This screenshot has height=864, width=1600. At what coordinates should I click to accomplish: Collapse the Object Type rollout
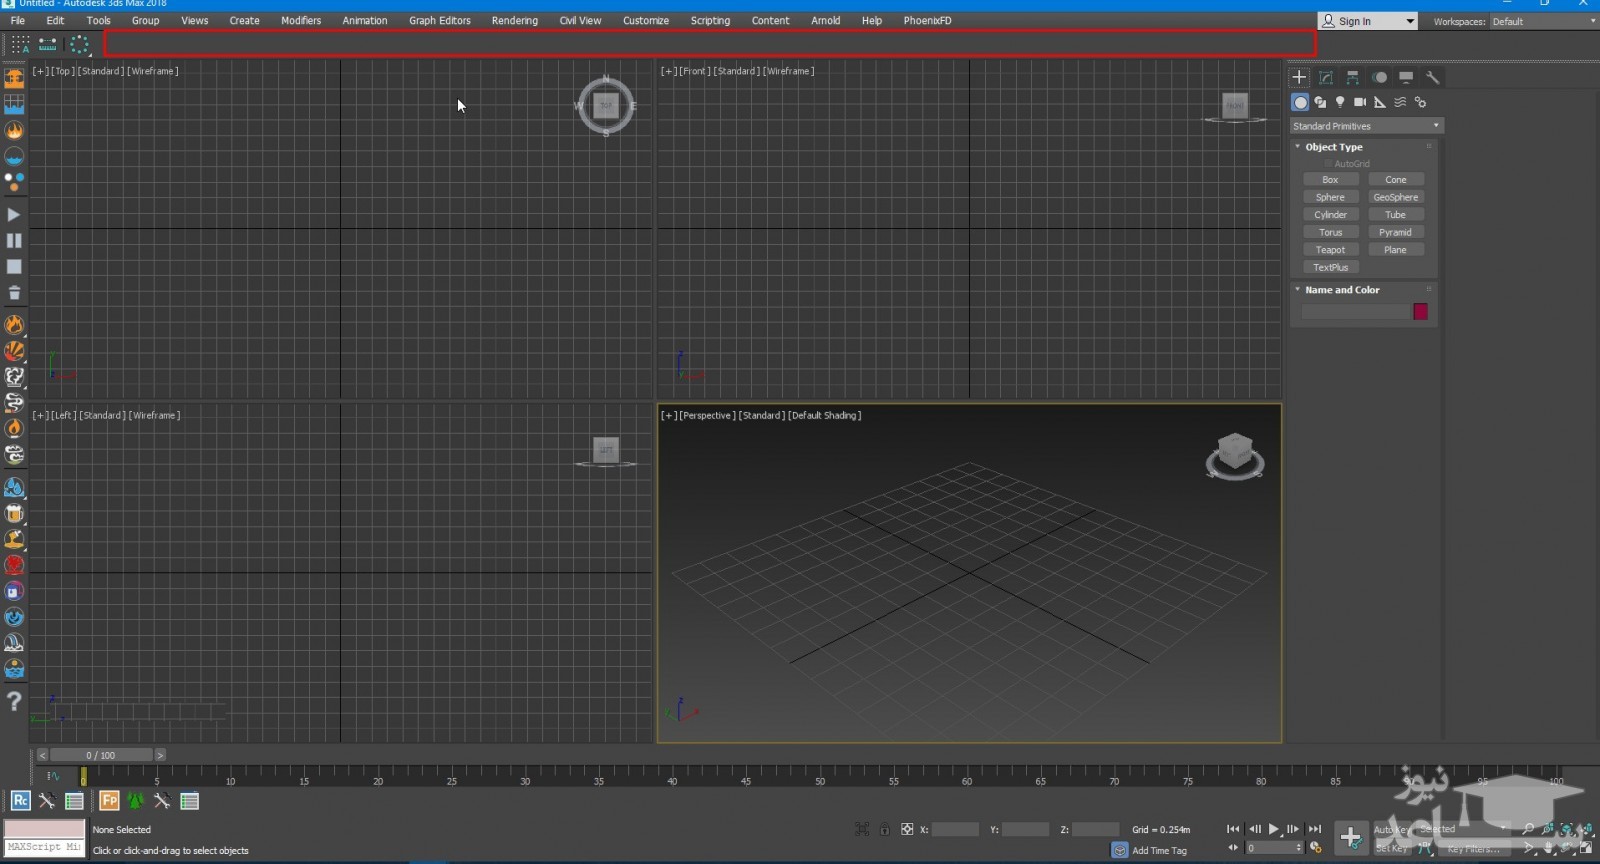(1333, 147)
